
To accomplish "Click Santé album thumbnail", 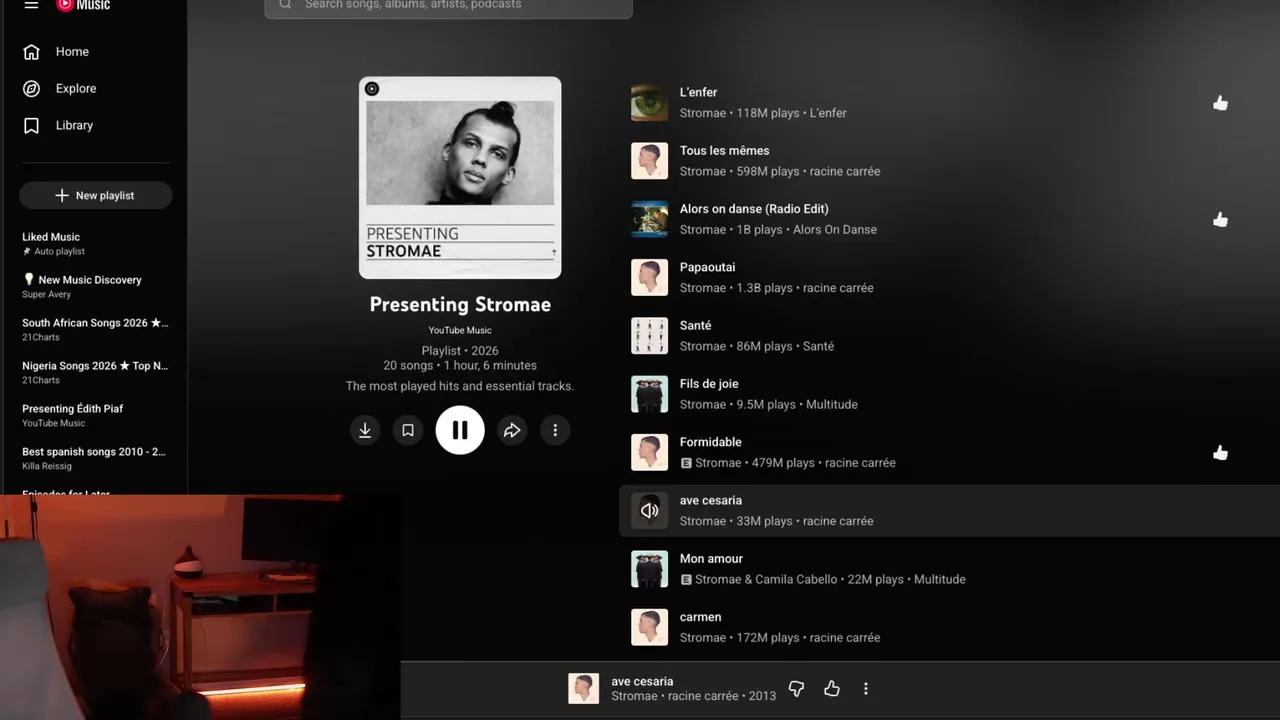I will [x=649, y=336].
